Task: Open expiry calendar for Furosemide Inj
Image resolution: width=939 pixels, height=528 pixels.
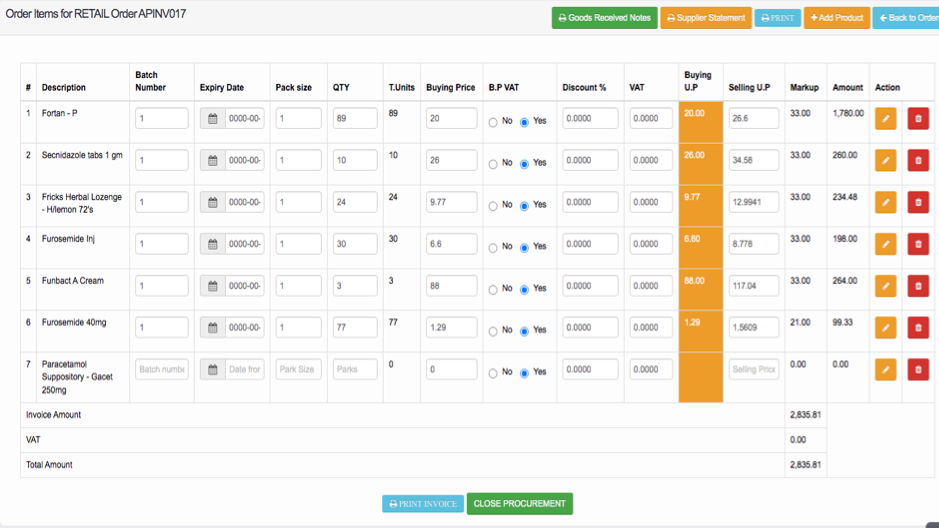Action: (213, 244)
